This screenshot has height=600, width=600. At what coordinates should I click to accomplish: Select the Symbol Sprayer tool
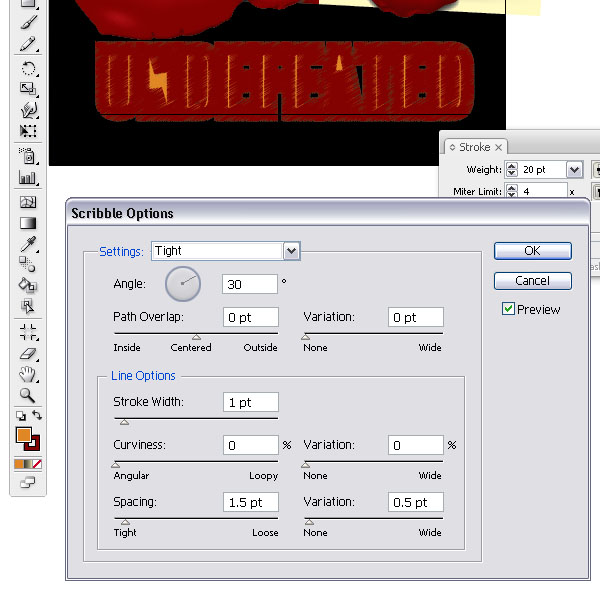coord(28,156)
